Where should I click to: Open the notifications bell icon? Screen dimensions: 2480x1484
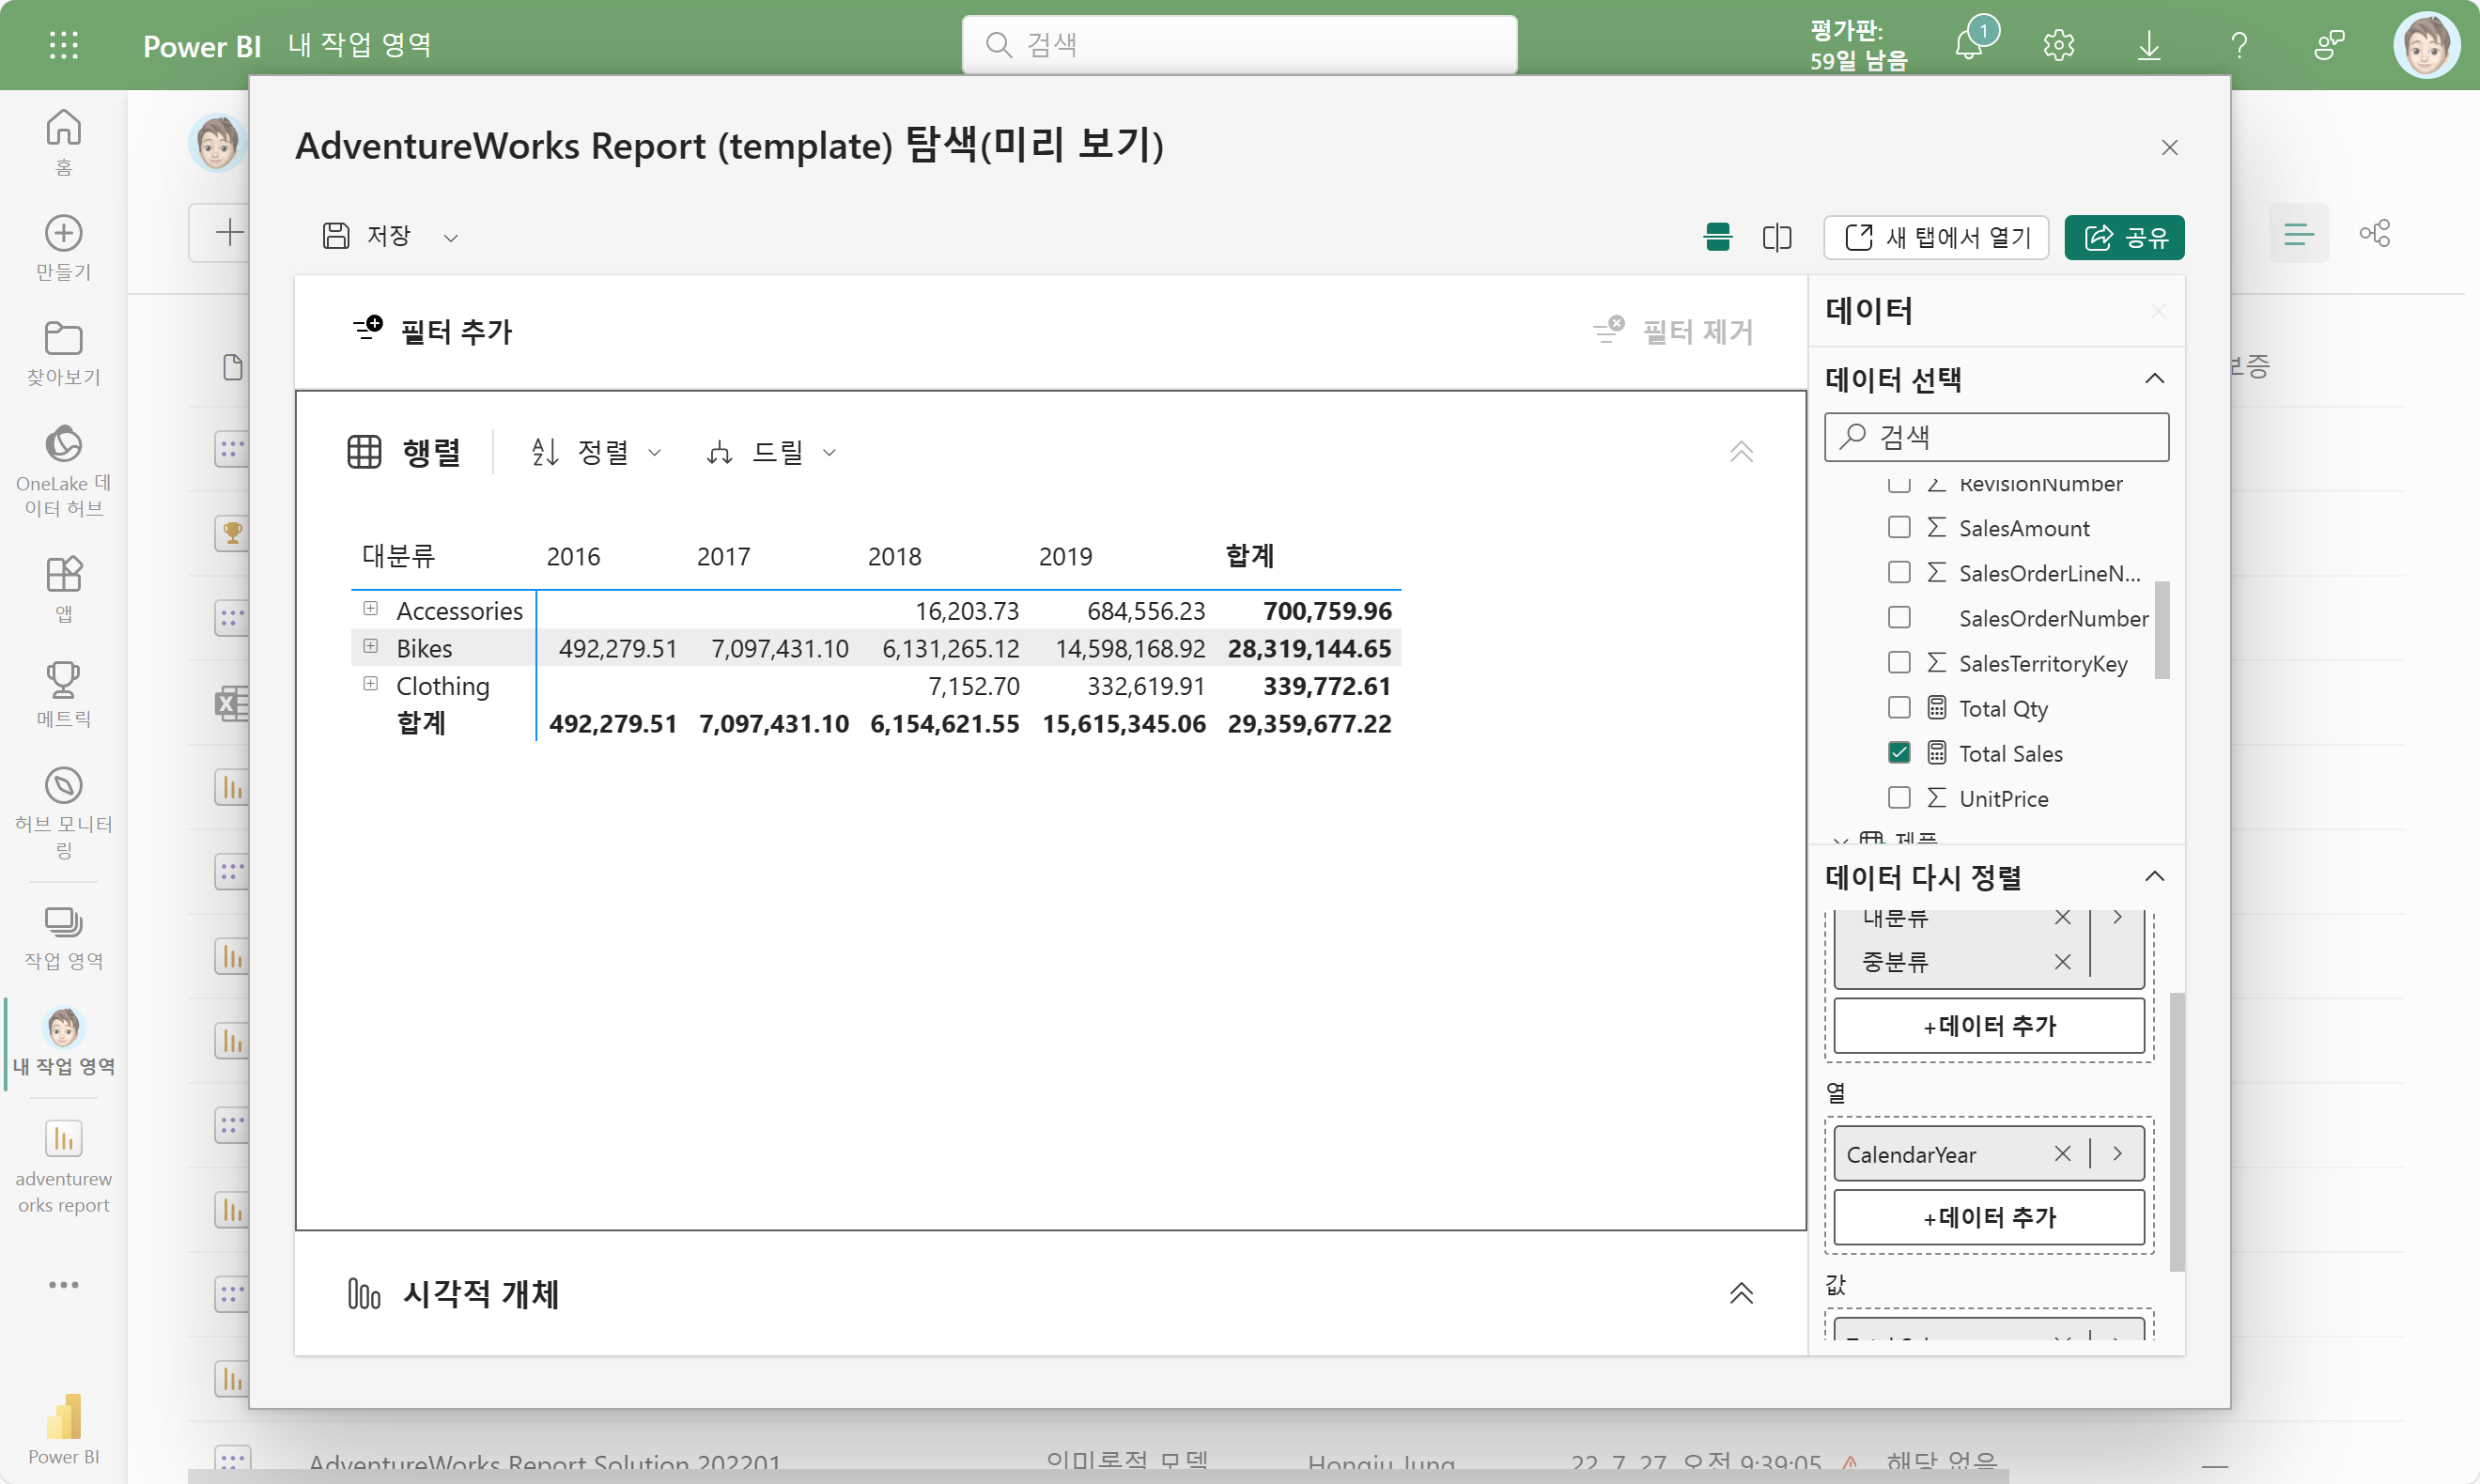[x=1971, y=44]
